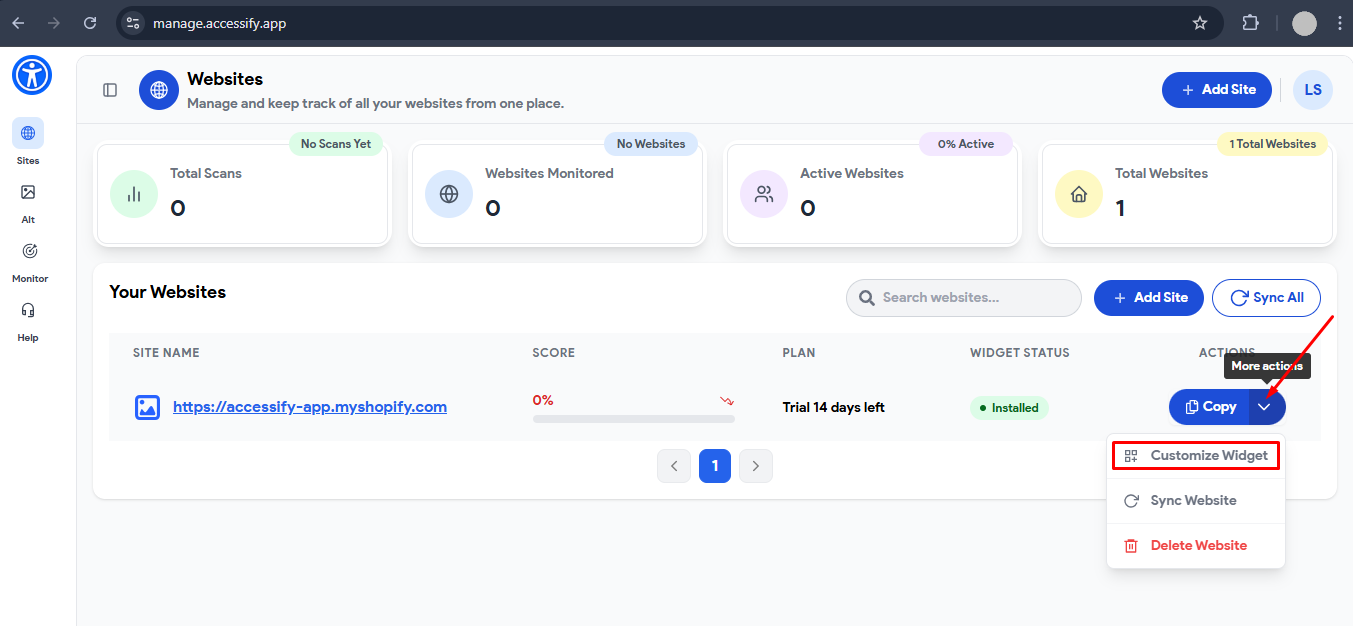Click the 0% score progress bar

point(633,418)
